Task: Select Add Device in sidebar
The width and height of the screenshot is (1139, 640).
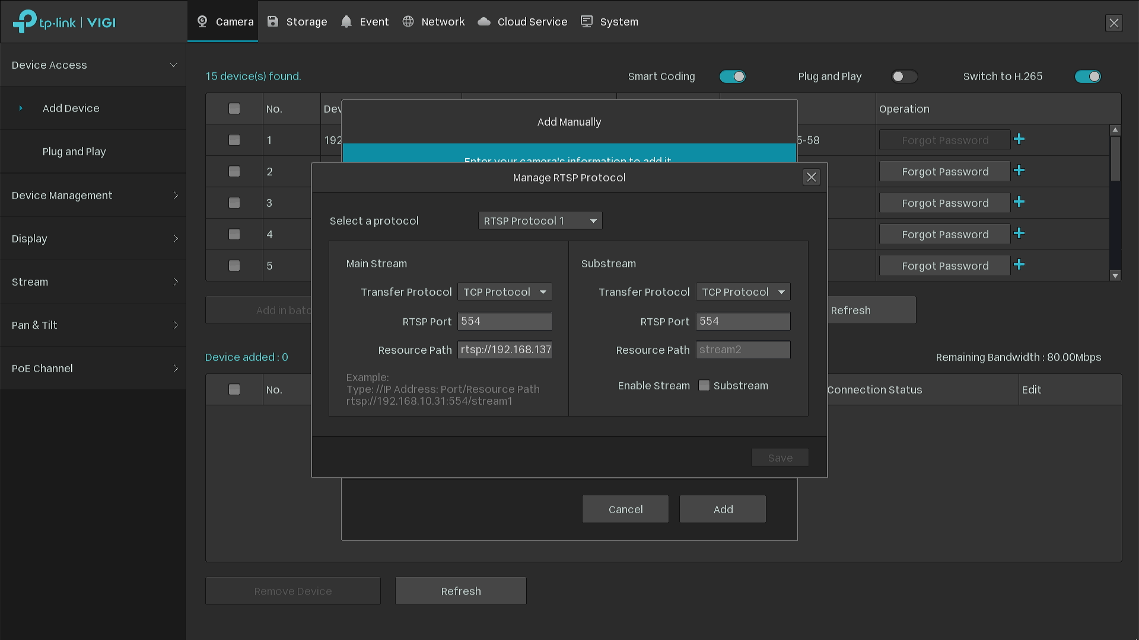Action: [93, 108]
